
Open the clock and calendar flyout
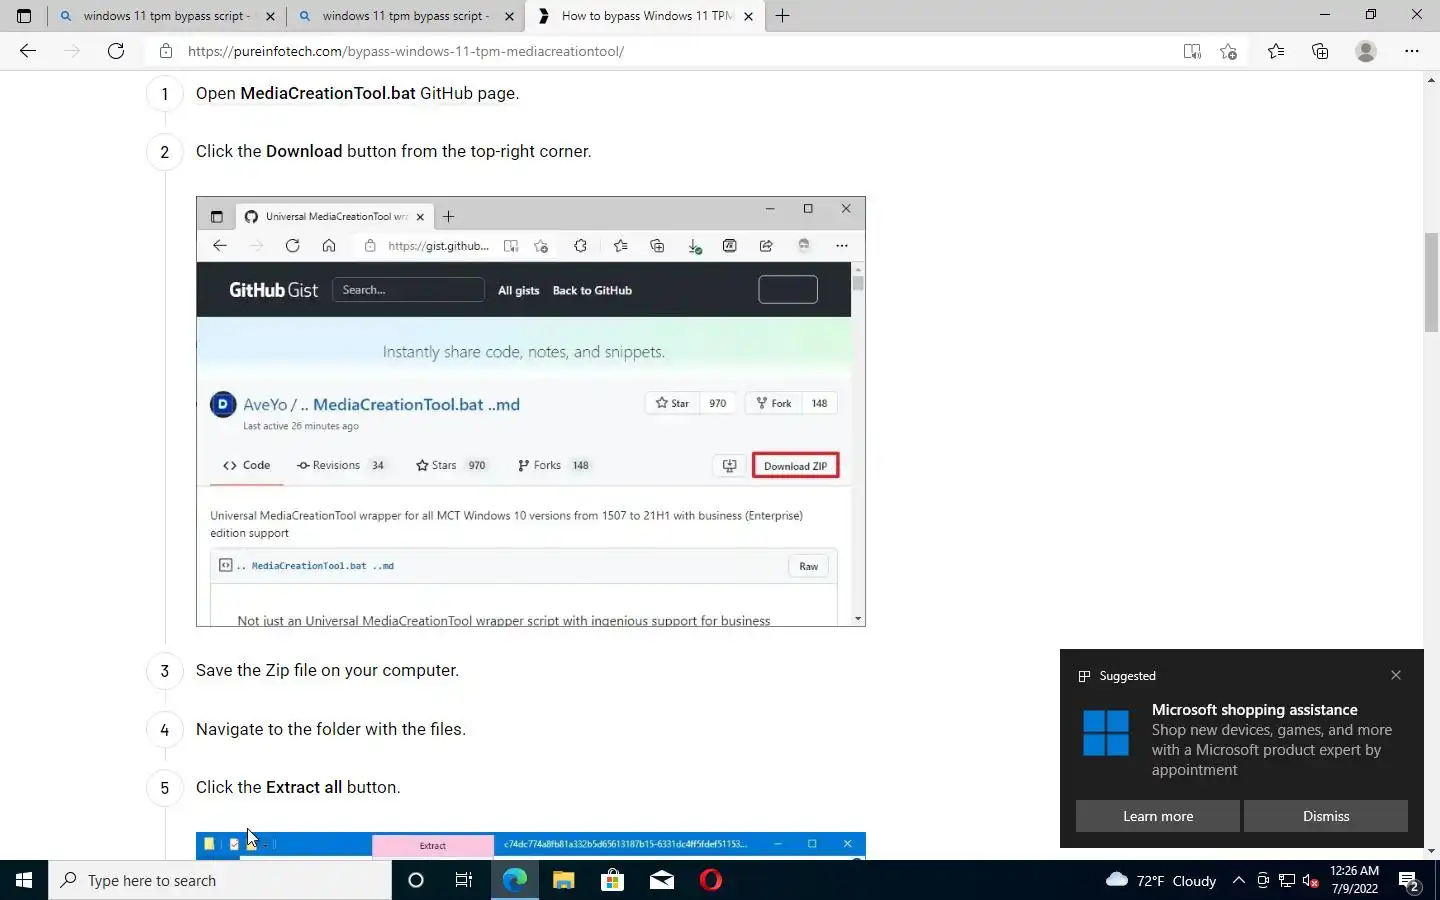pos(1354,880)
